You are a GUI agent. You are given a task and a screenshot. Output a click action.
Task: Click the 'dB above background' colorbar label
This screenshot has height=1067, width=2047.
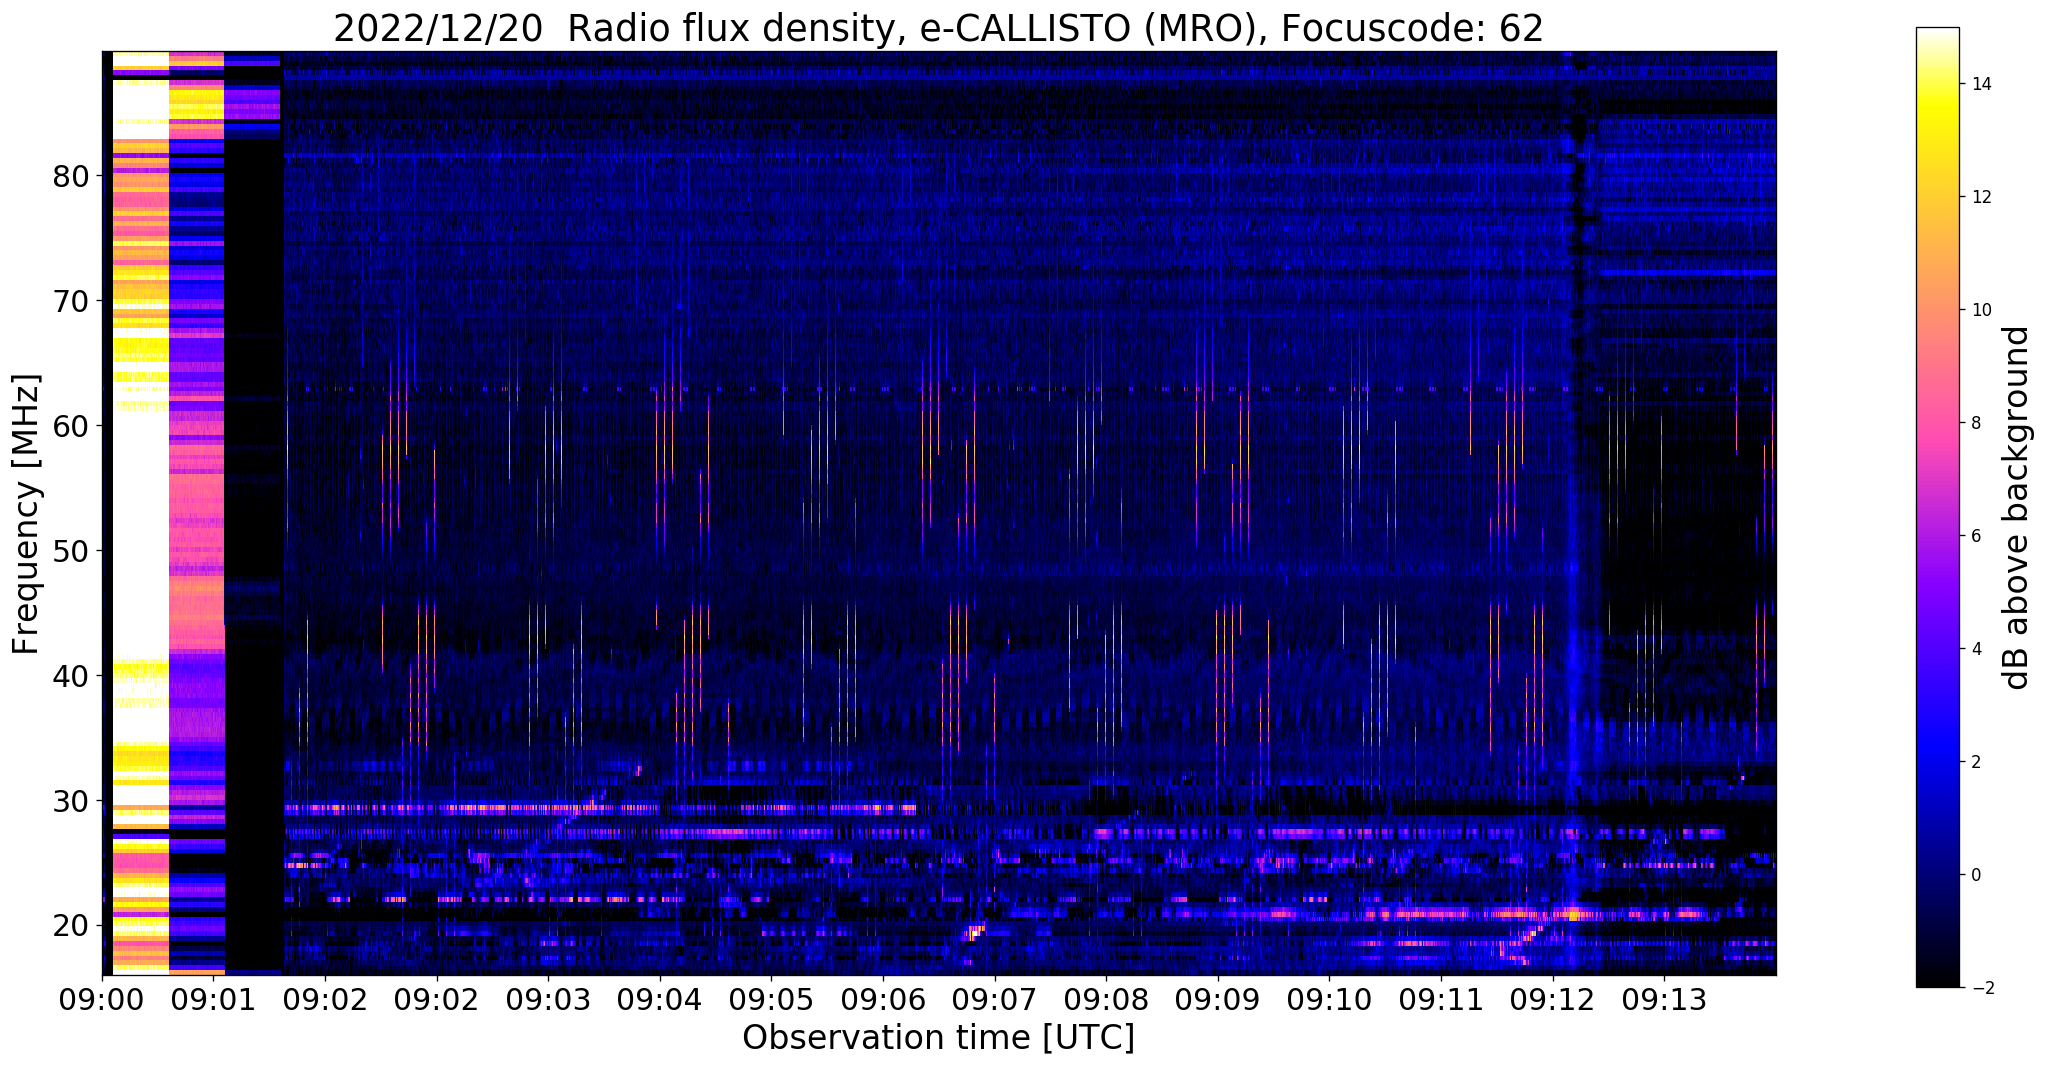(2017, 508)
